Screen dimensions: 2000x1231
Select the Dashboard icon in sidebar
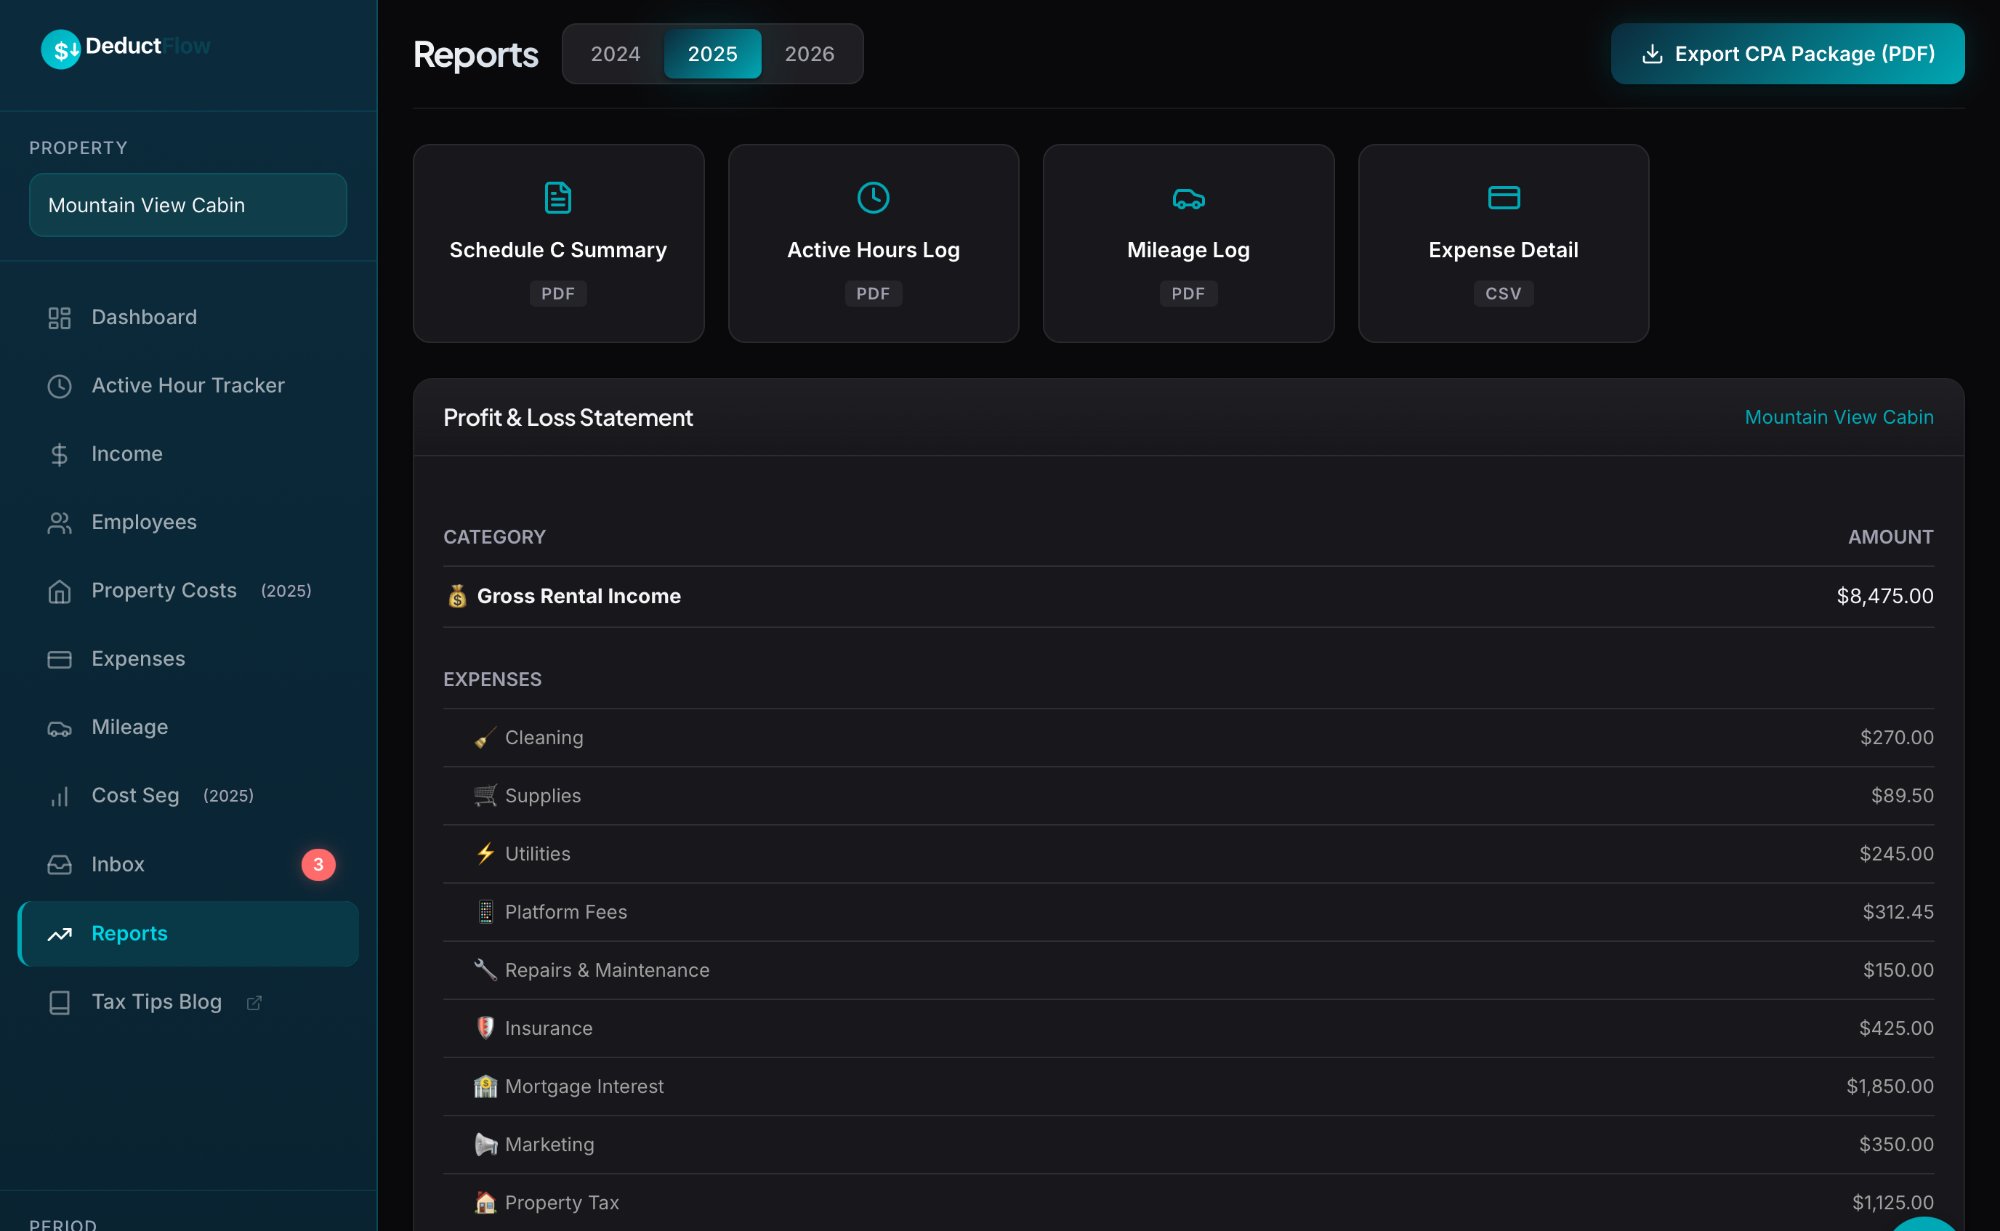click(59, 317)
